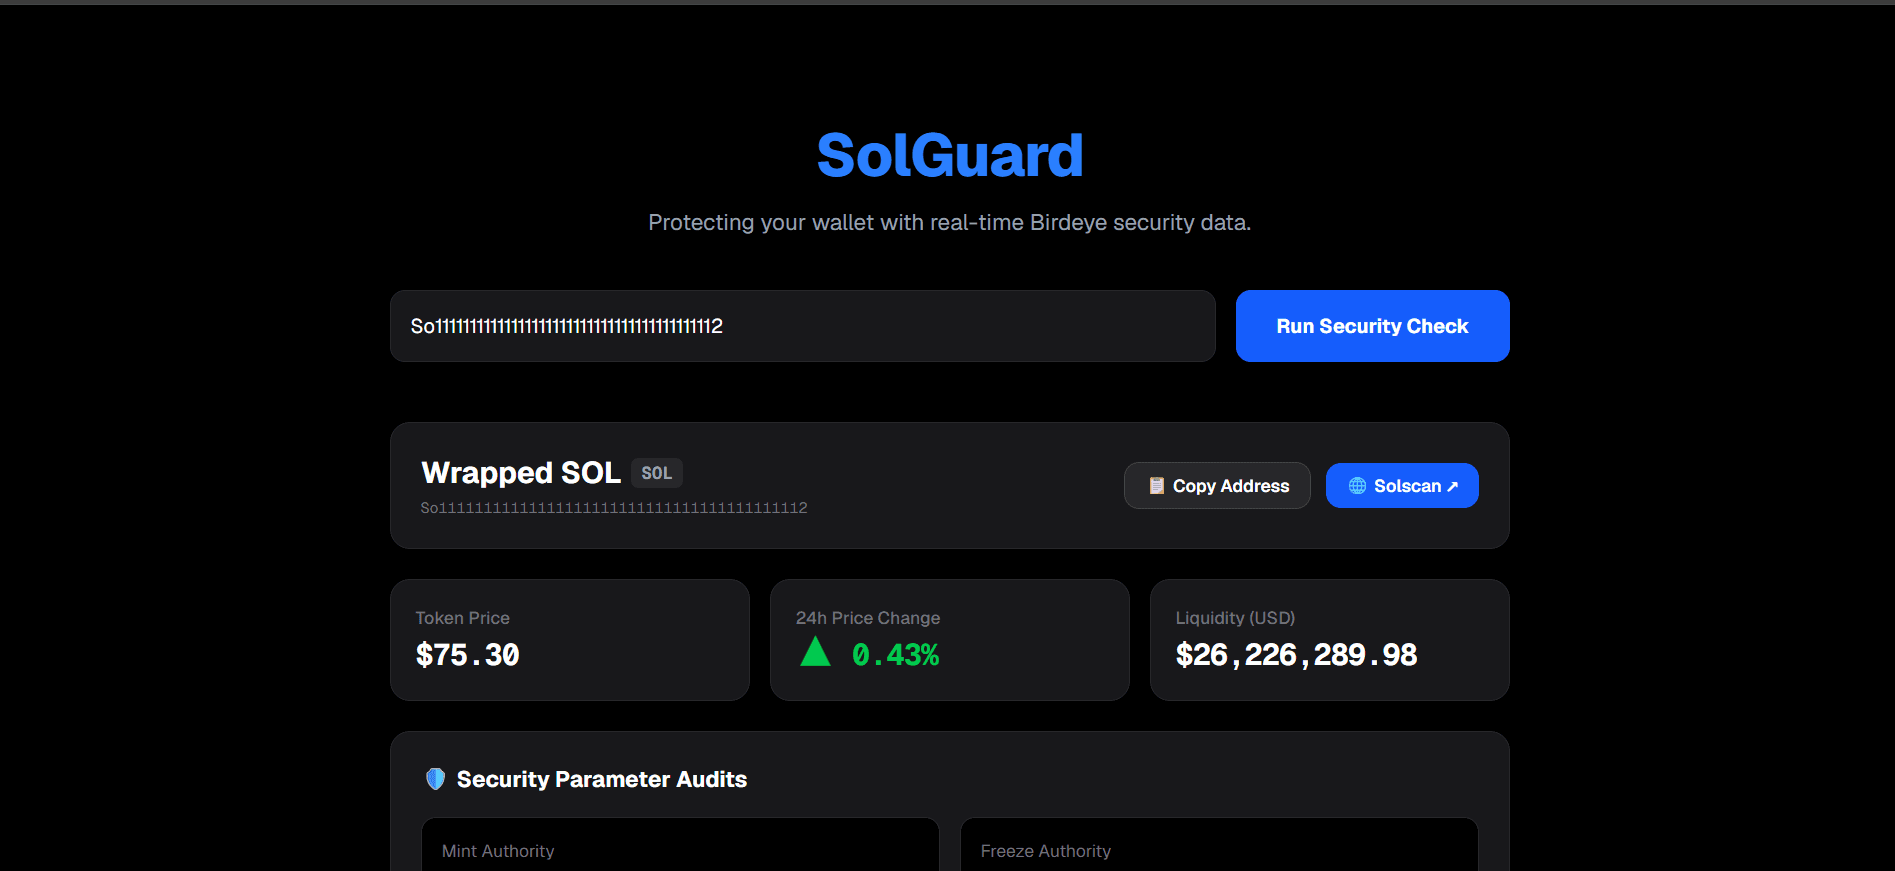
Task: Click the $75.30 token price value
Action: click(x=467, y=655)
